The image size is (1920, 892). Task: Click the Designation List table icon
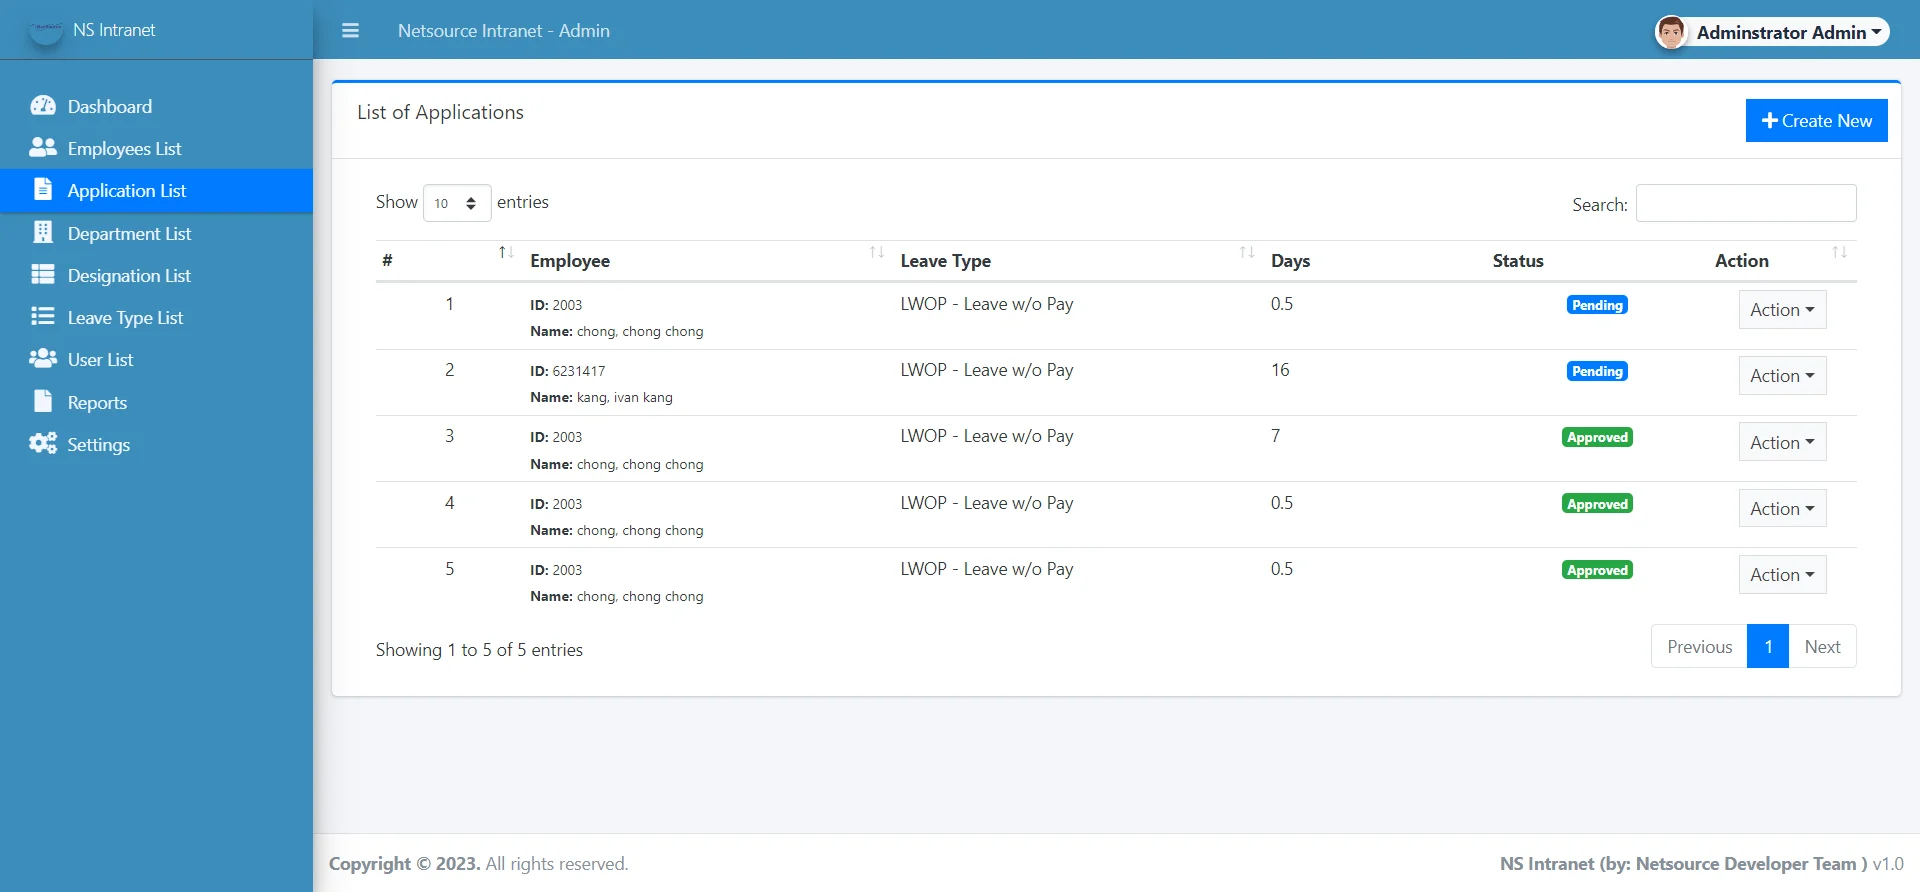coord(43,275)
